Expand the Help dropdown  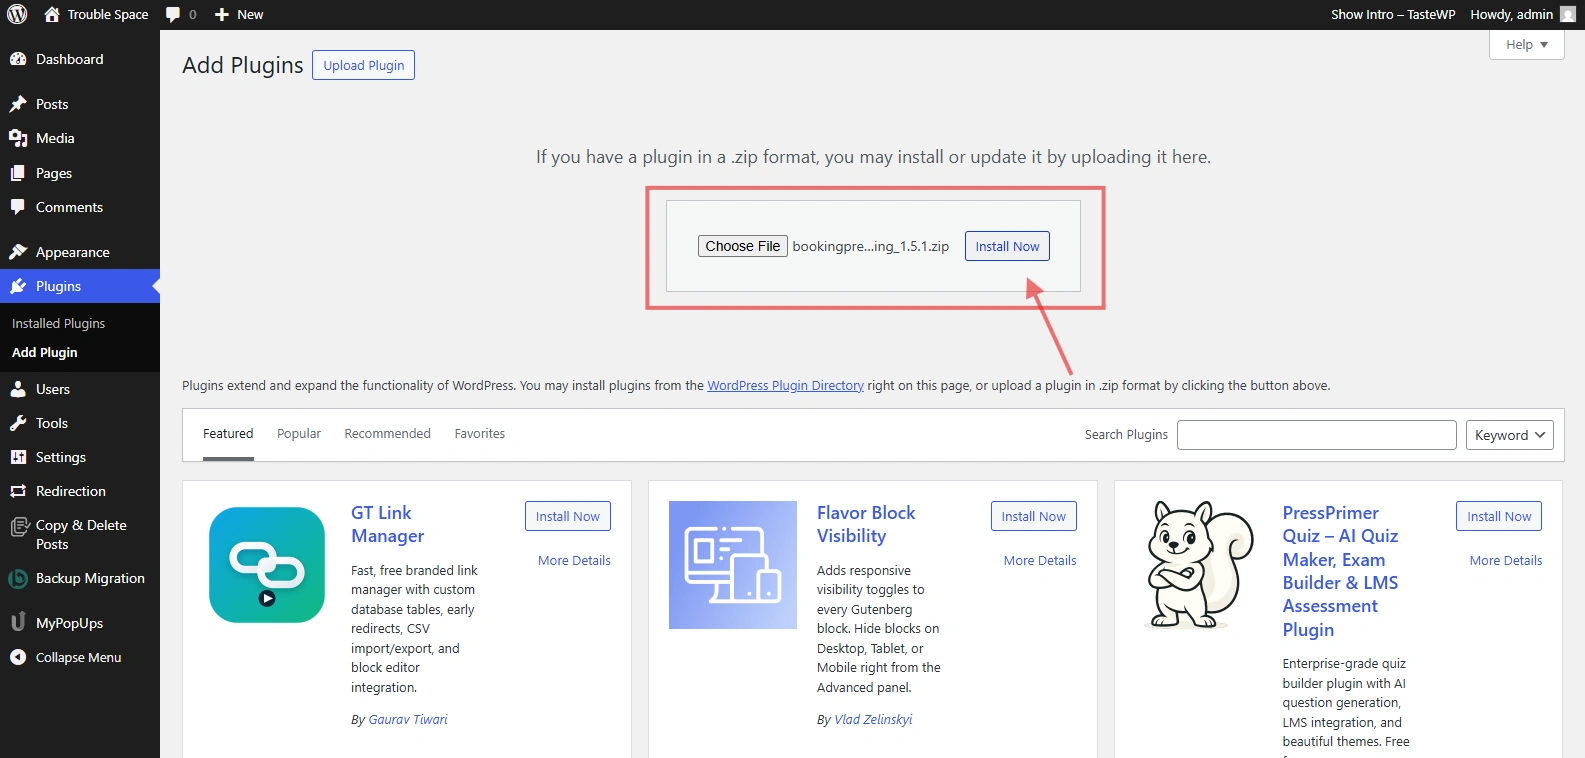(1526, 44)
